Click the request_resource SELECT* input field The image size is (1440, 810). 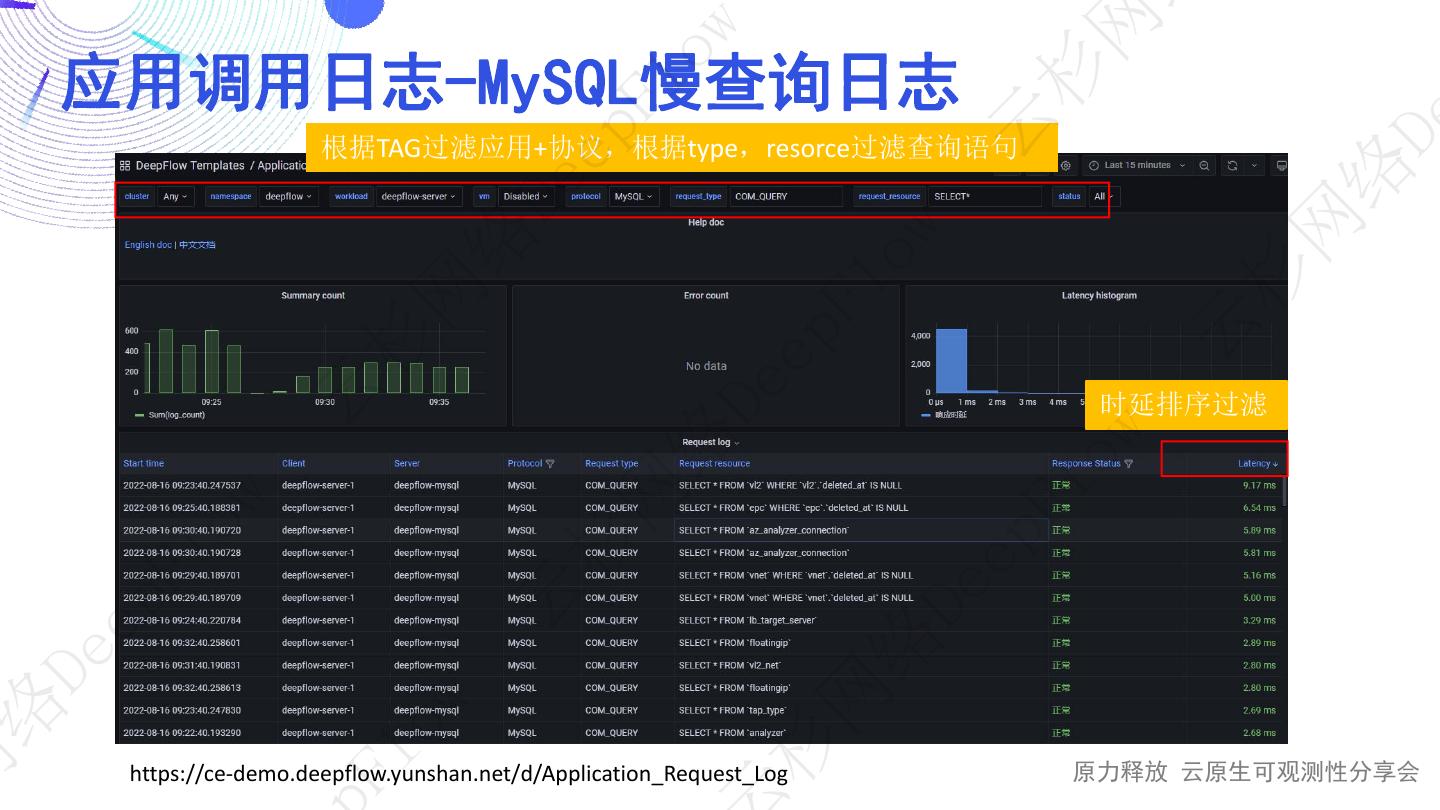coord(984,197)
